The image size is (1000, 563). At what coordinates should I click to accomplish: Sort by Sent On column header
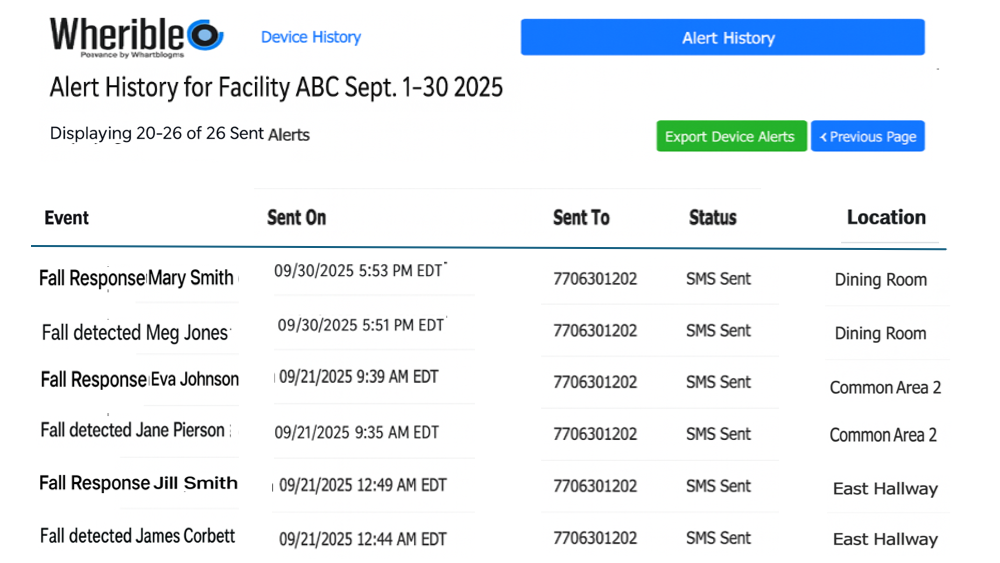(x=297, y=218)
